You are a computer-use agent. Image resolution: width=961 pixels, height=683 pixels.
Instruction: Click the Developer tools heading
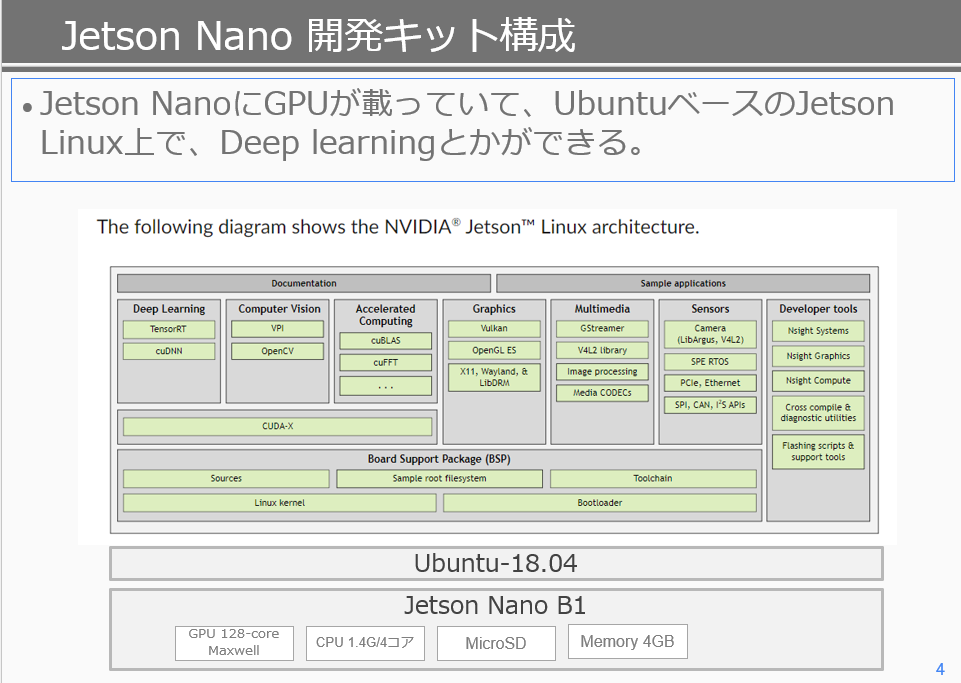point(818,309)
